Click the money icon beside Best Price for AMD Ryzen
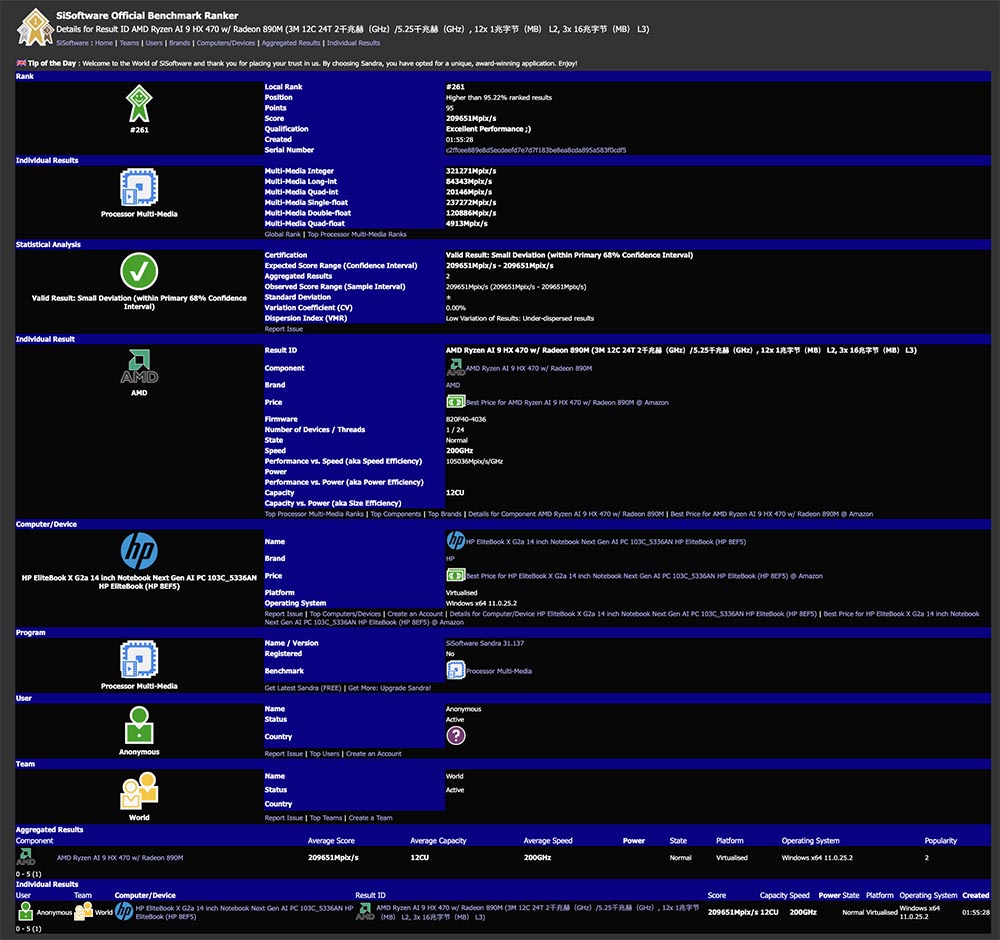The image size is (1000, 940). 455,402
